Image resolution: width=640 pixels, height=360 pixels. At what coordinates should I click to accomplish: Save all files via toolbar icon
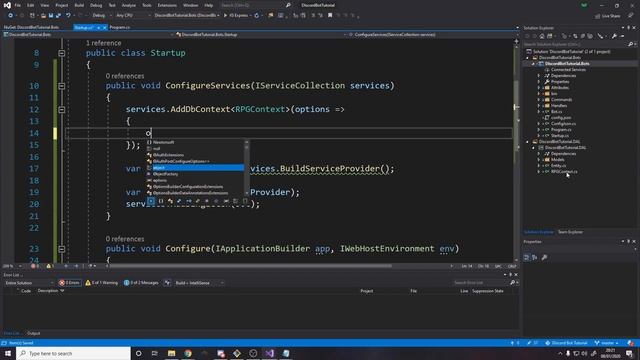click(x=58, y=16)
